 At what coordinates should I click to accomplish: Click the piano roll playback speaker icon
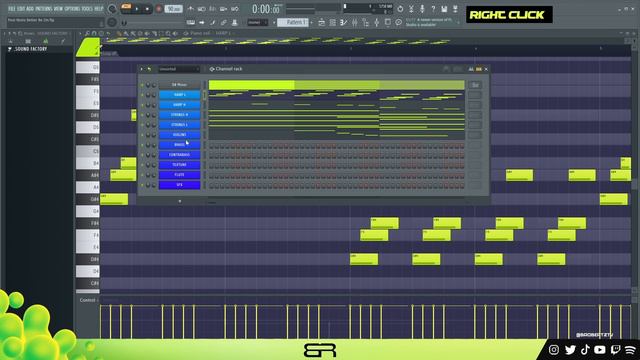point(175,33)
